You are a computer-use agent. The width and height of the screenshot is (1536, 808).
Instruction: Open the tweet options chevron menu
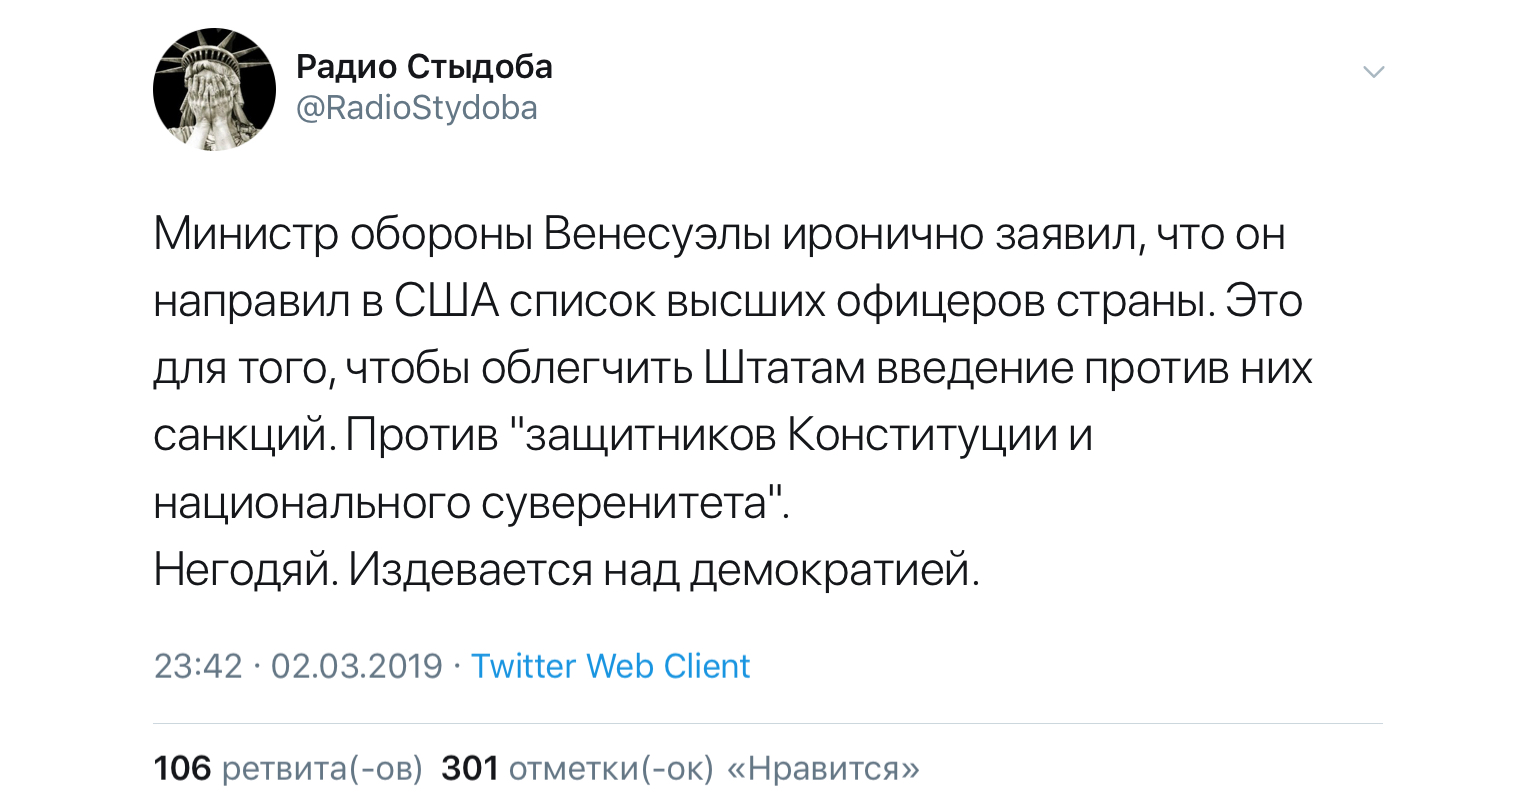click(1374, 72)
